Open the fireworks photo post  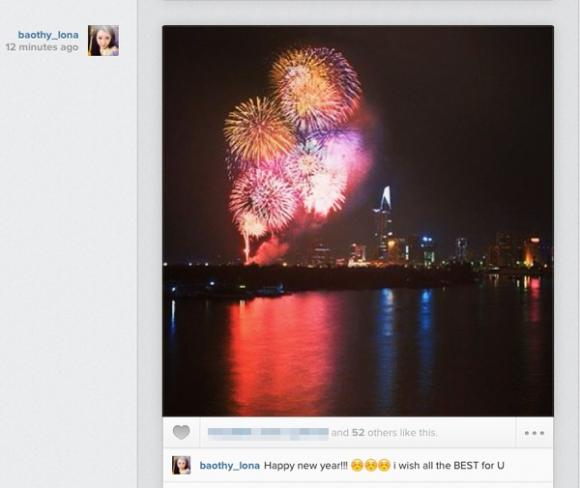(358, 221)
